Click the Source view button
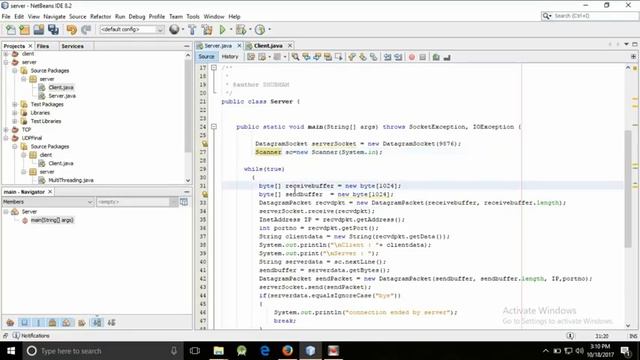 pos(207,57)
